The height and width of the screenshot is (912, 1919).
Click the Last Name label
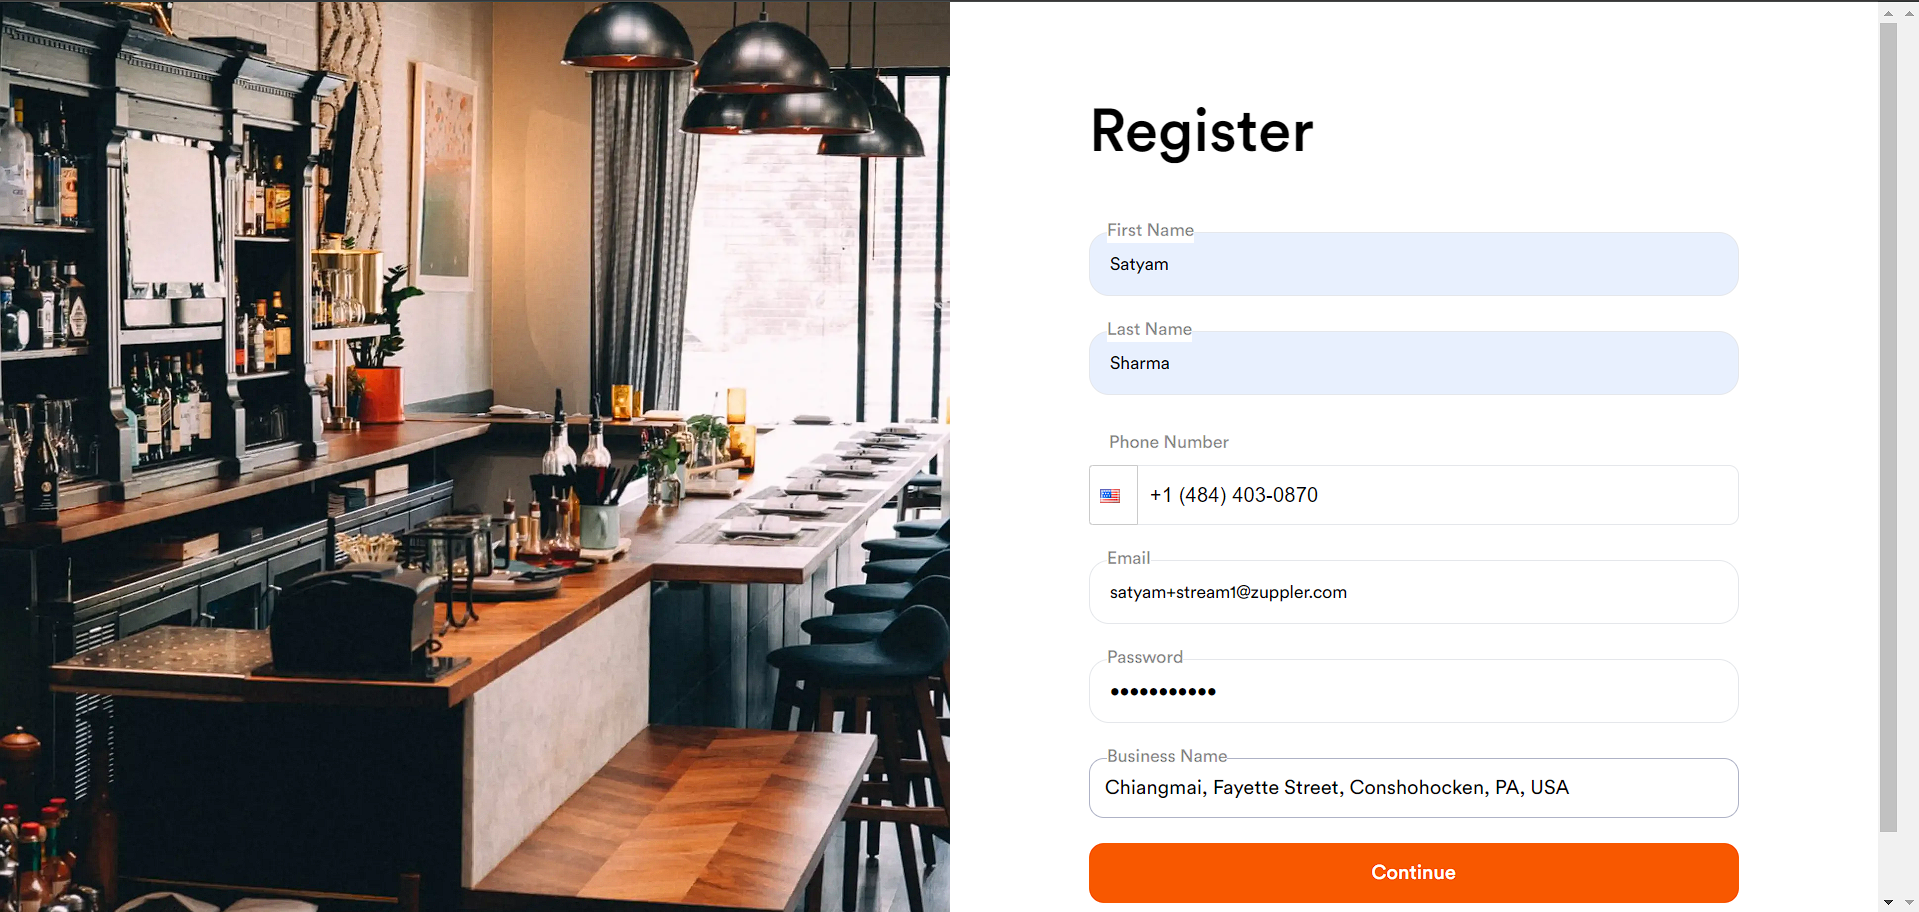(x=1149, y=329)
